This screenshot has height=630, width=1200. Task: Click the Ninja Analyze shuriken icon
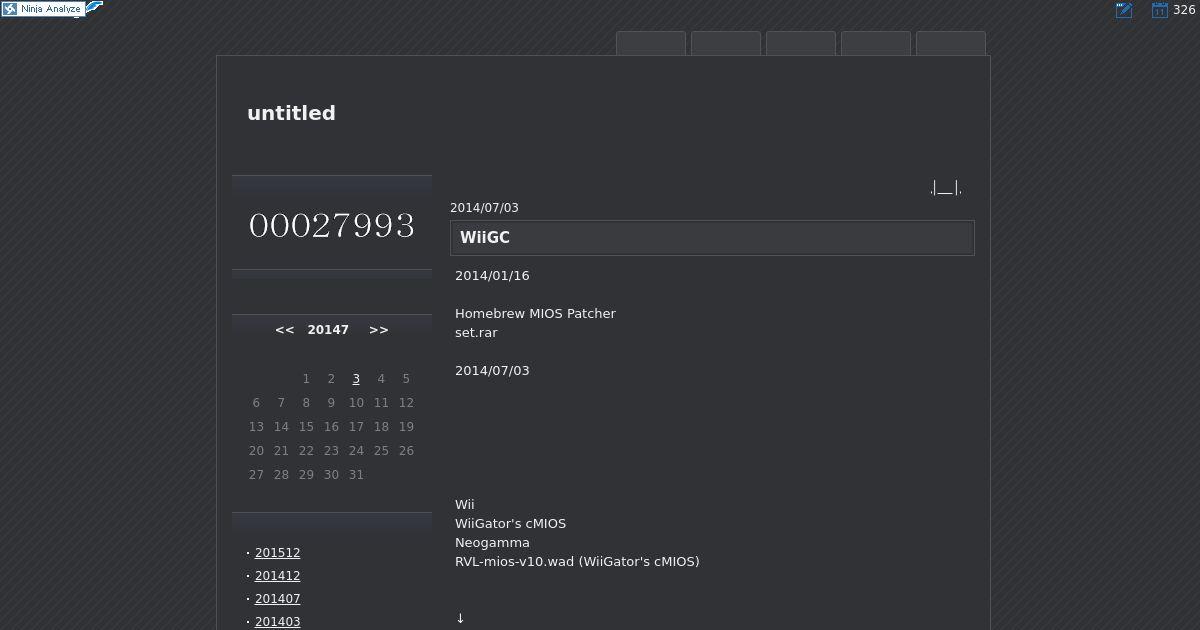click(x=10, y=9)
